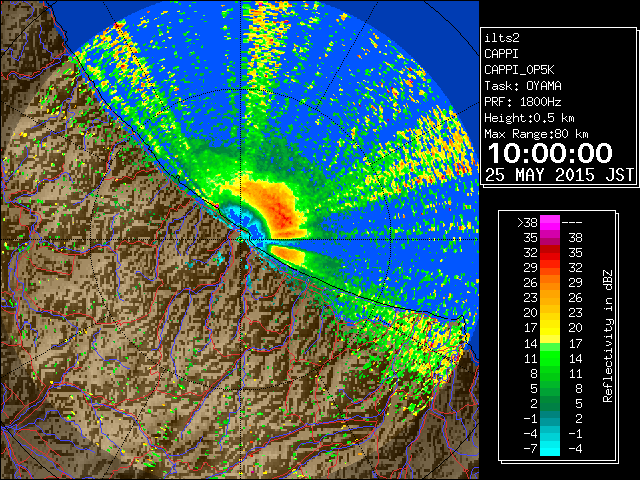Pick the bright green 11–14 dBZ legend swatch
640x480 pixels.
[x=550, y=358]
